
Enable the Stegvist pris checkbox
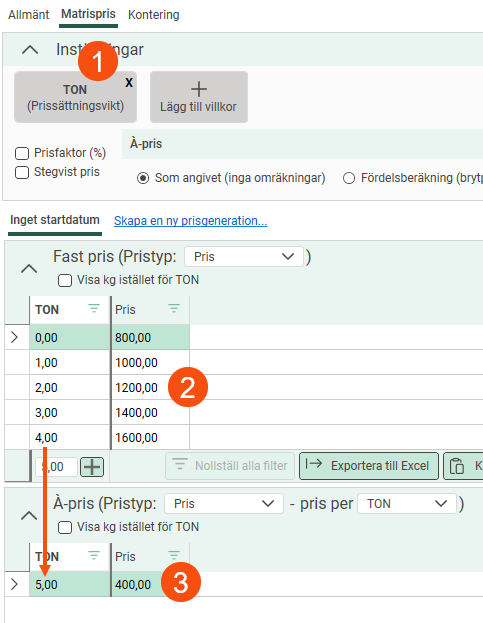pyautogui.click(x=22, y=172)
